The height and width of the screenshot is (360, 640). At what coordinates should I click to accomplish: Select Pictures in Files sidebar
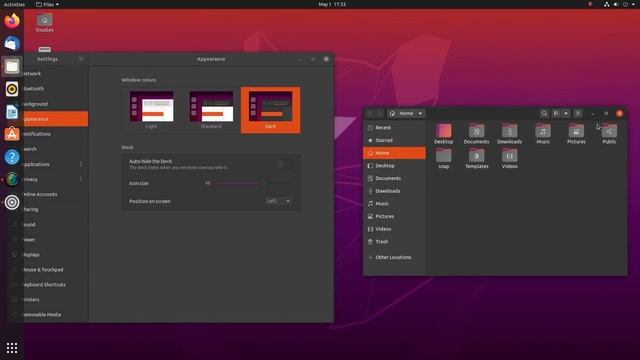[x=394, y=216]
